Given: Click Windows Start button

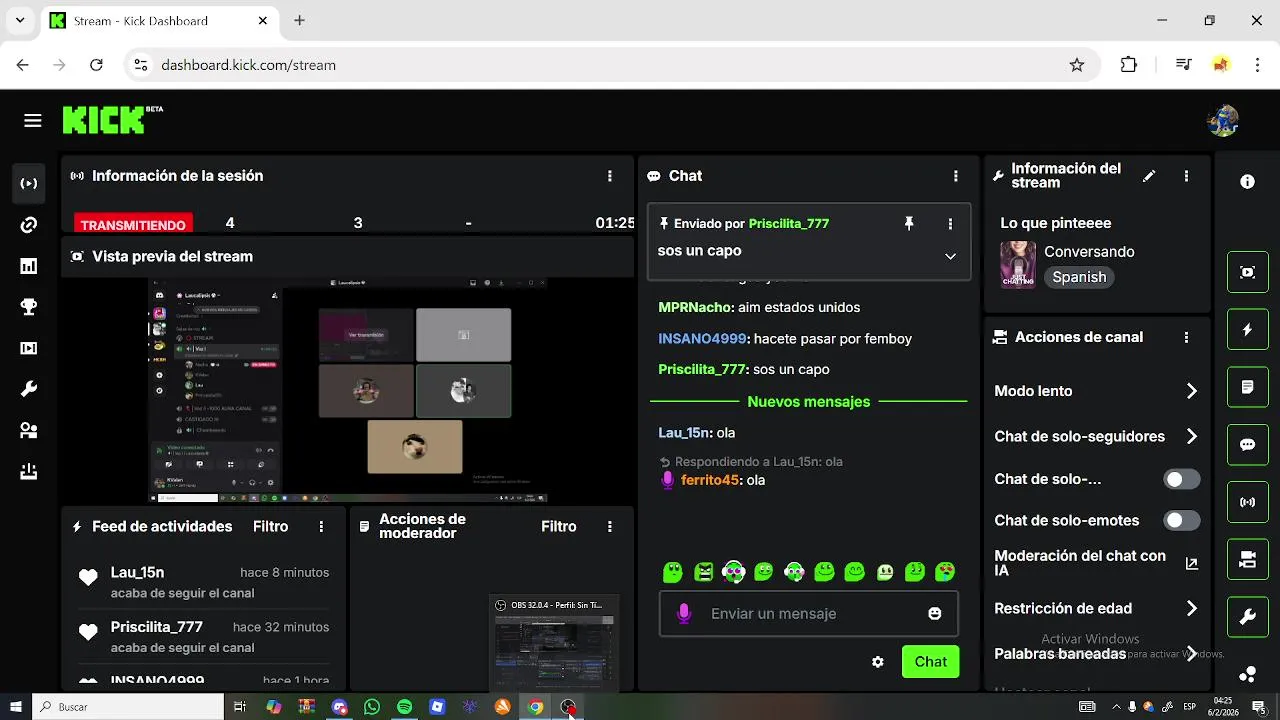Looking at the screenshot, I should pos(16,707).
